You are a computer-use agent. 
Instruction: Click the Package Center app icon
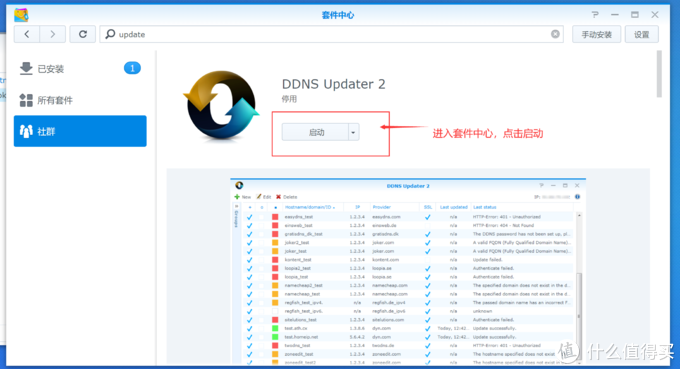(x=21, y=15)
